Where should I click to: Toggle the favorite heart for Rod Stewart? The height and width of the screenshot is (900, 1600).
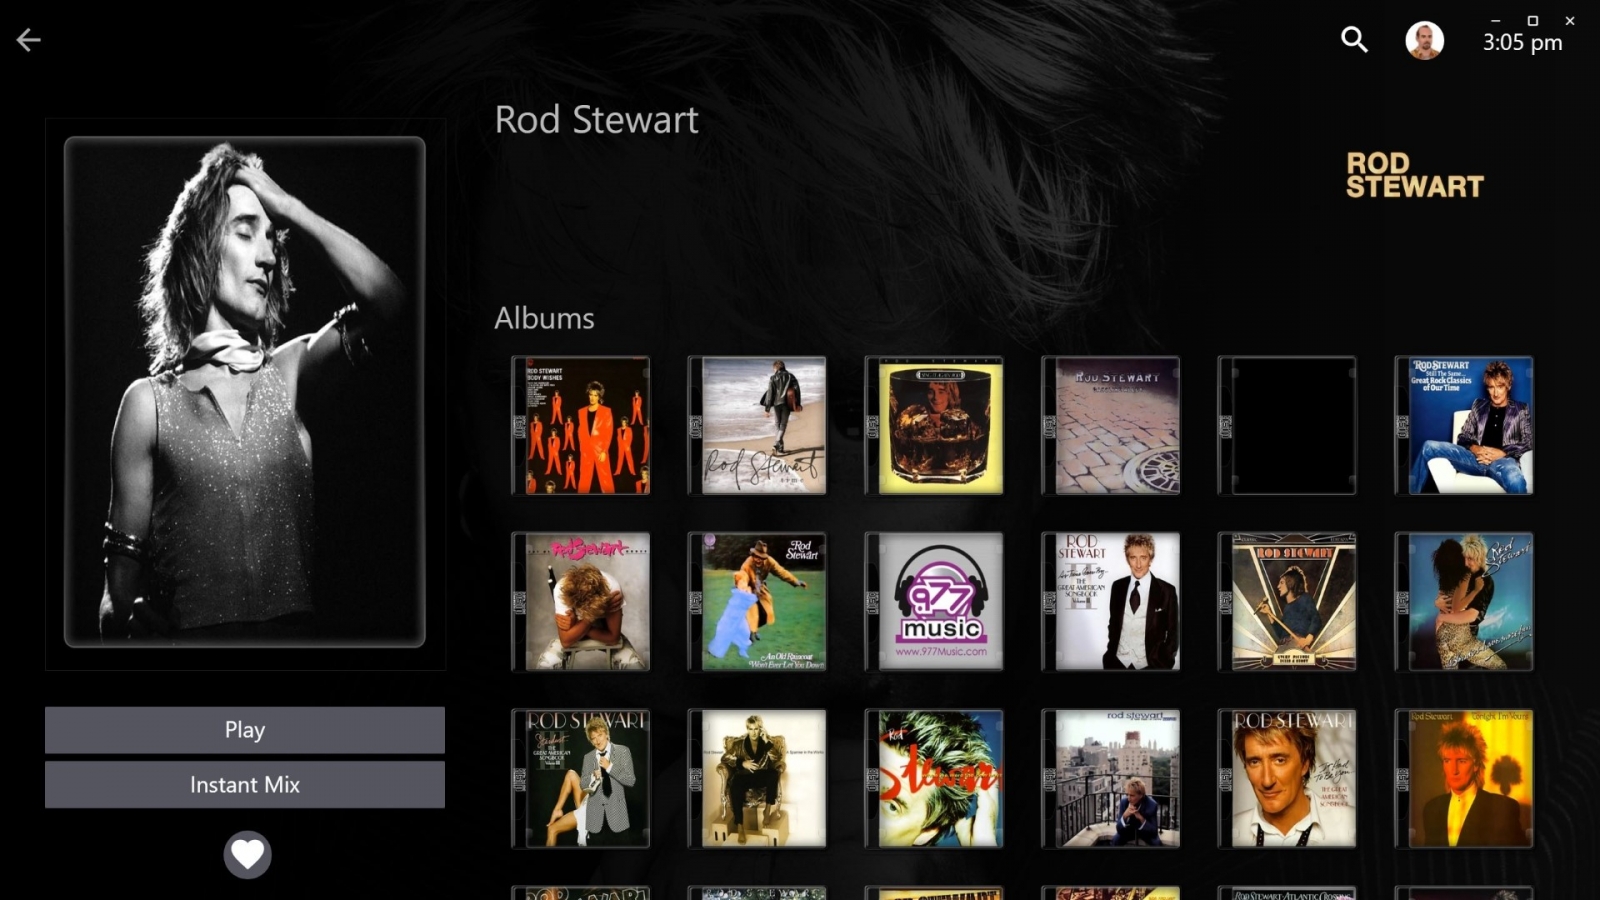click(x=245, y=855)
